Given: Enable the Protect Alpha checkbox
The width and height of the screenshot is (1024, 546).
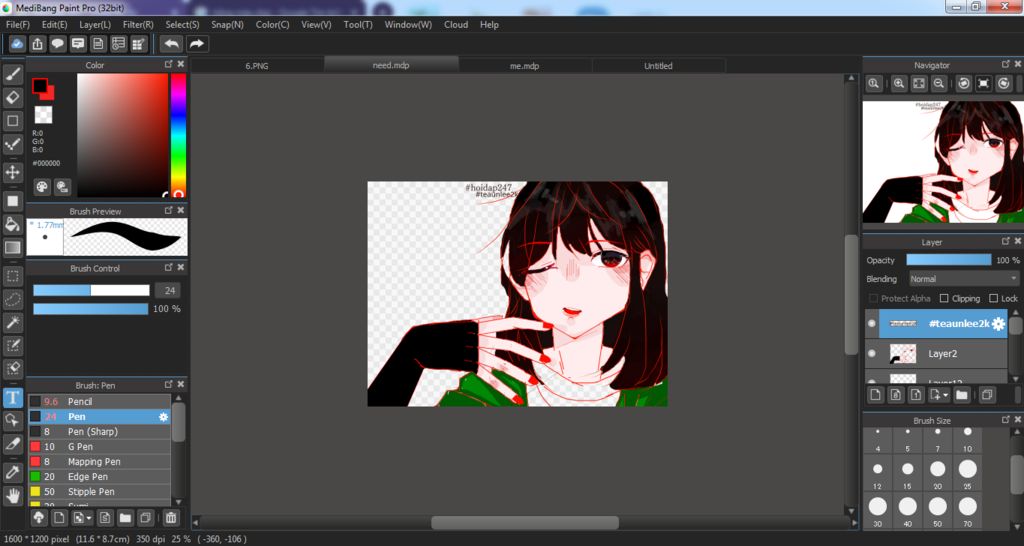Looking at the screenshot, I should pyautogui.click(x=873, y=298).
